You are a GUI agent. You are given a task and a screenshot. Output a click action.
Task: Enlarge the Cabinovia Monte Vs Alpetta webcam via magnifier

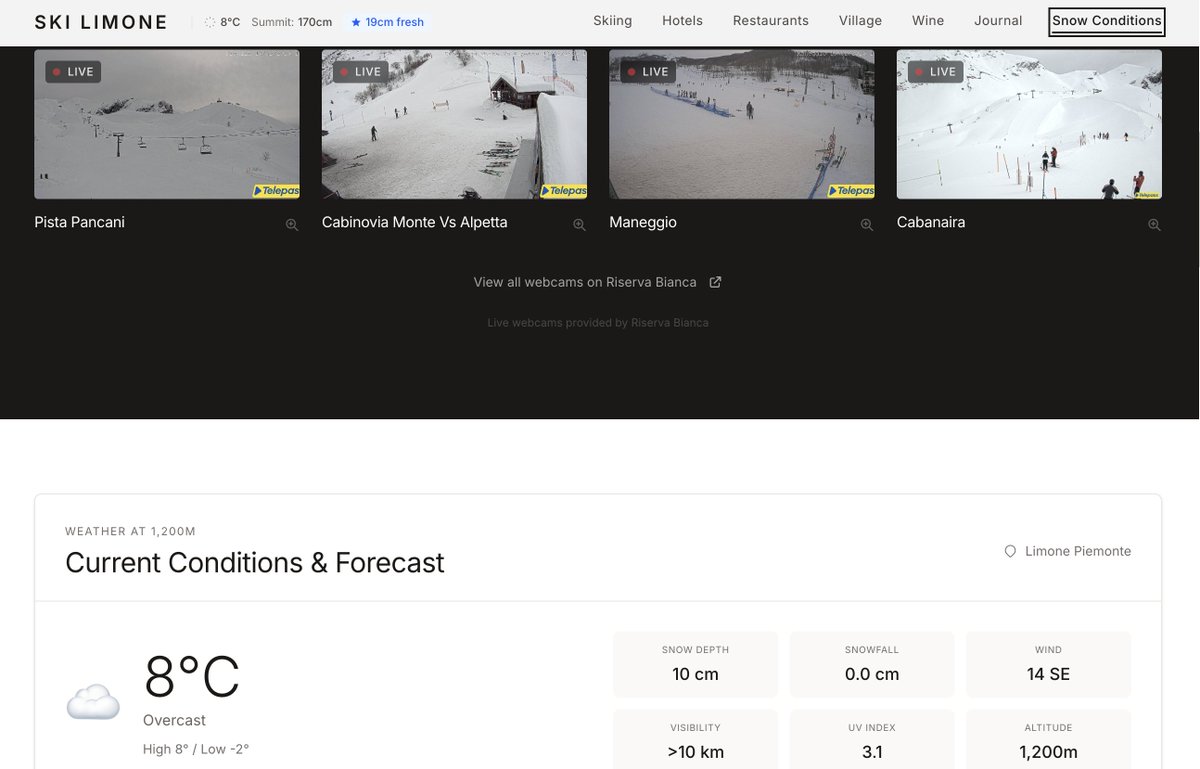579,225
